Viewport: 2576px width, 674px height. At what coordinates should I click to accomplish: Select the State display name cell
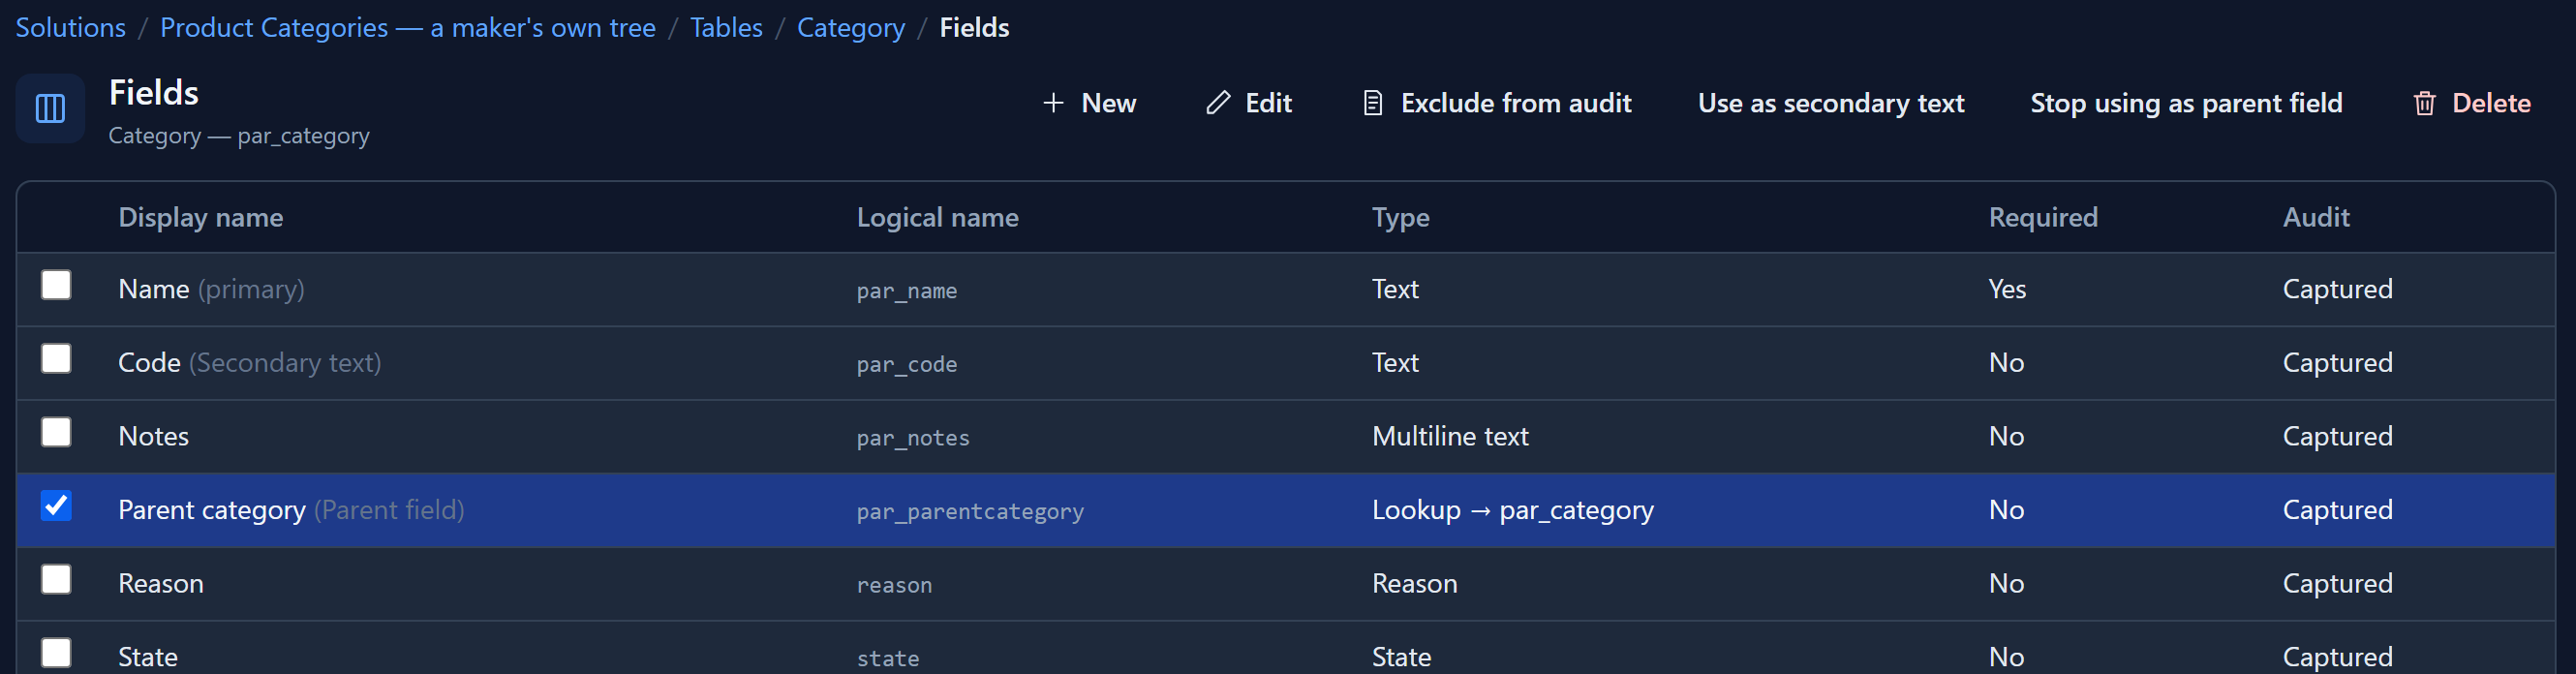pos(148,657)
